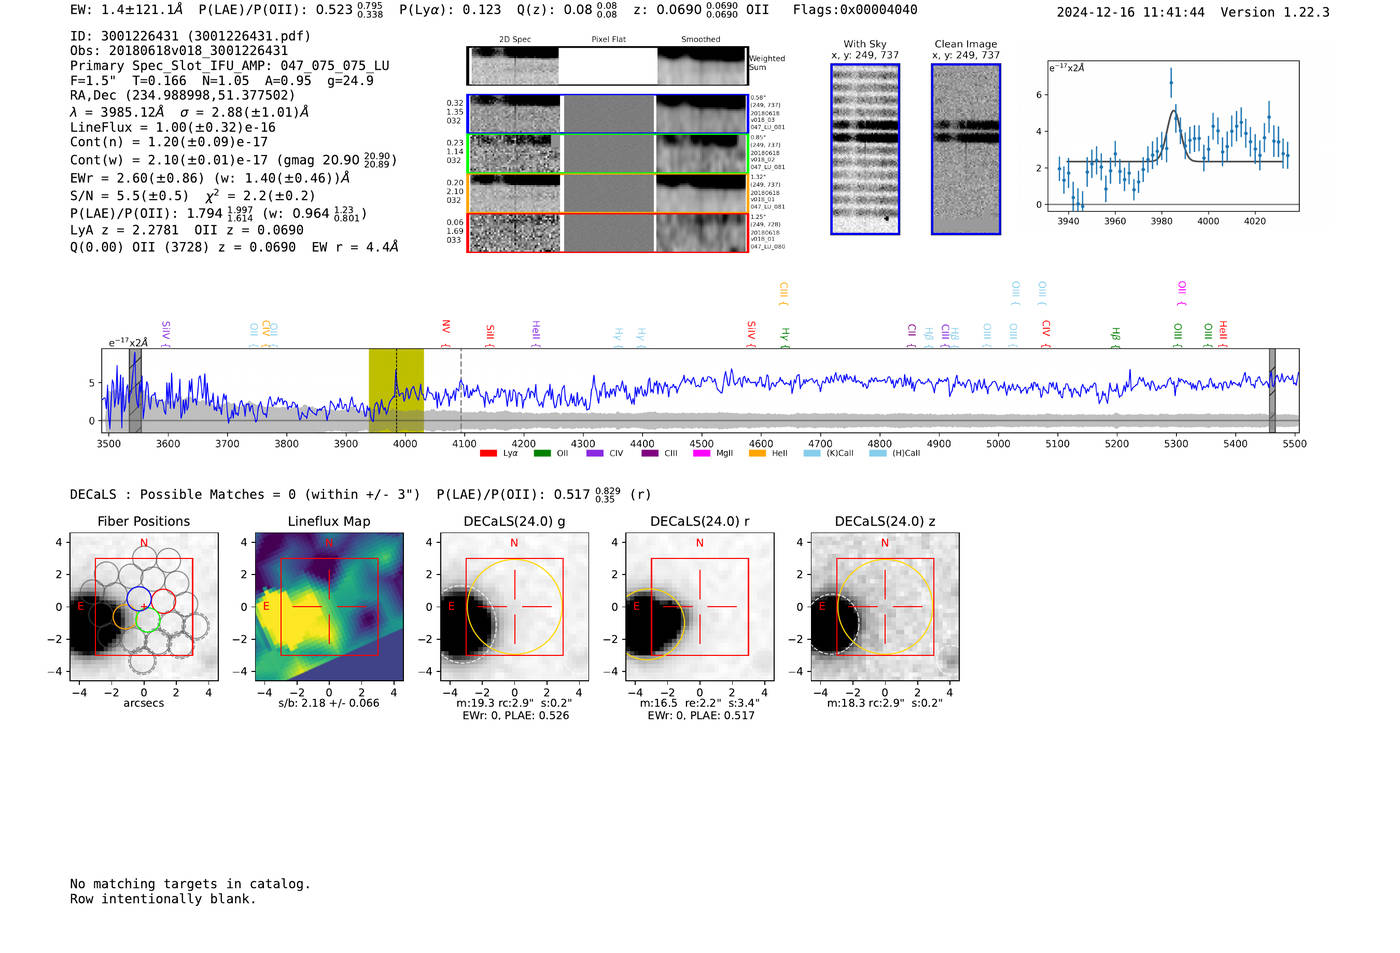Screen dimensions: 1400x953
Task: Click the yellow aperture circle in DECaLS g
Action: pos(514,607)
